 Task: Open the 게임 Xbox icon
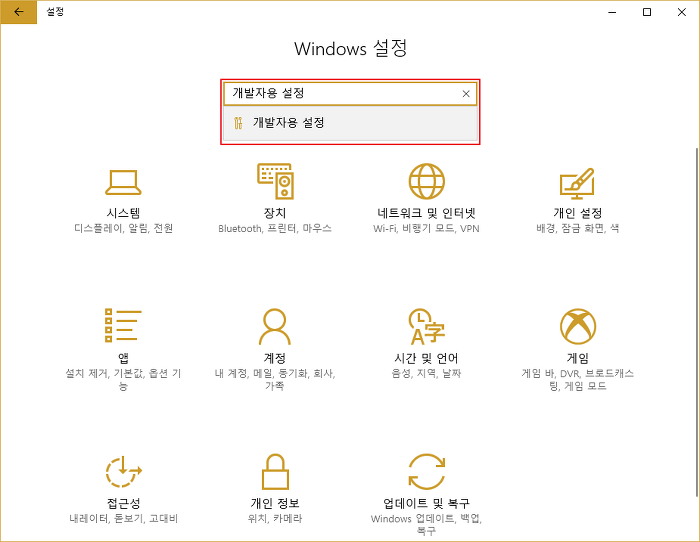(x=578, y=326)
